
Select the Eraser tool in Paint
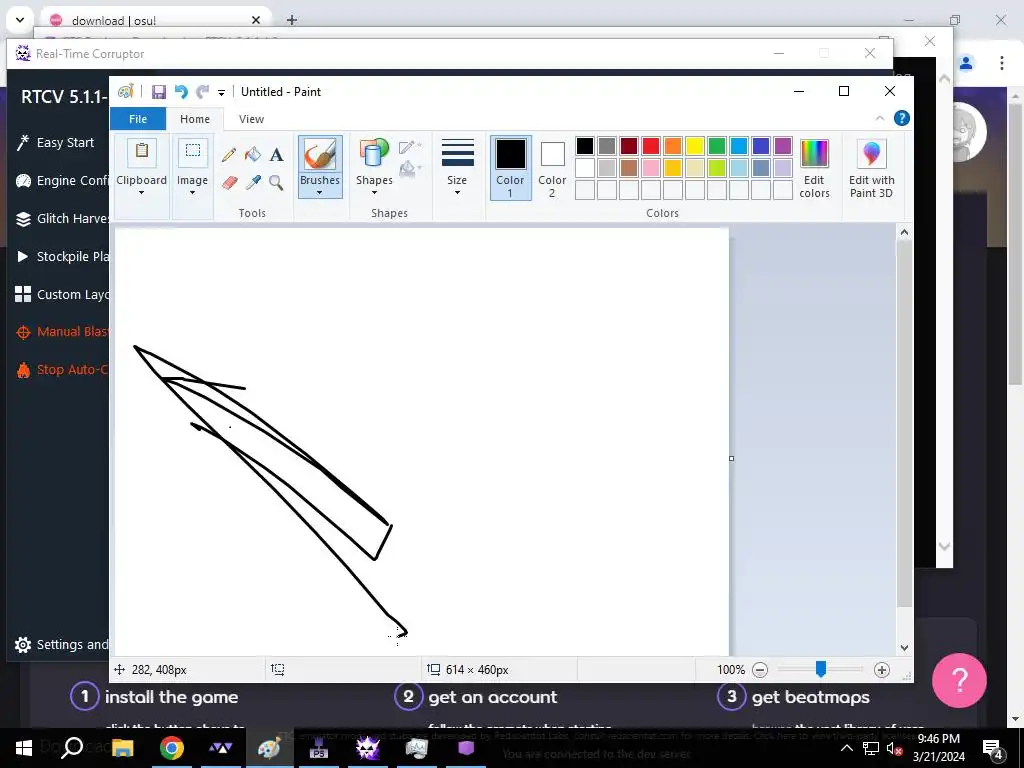[229, 183]
